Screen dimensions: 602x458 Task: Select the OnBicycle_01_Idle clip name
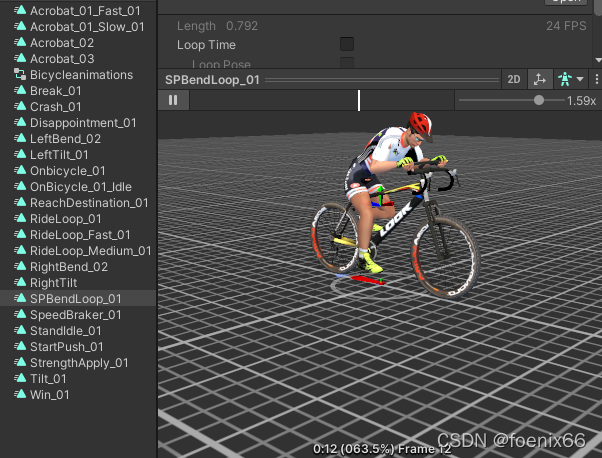(x=81, y=187)
